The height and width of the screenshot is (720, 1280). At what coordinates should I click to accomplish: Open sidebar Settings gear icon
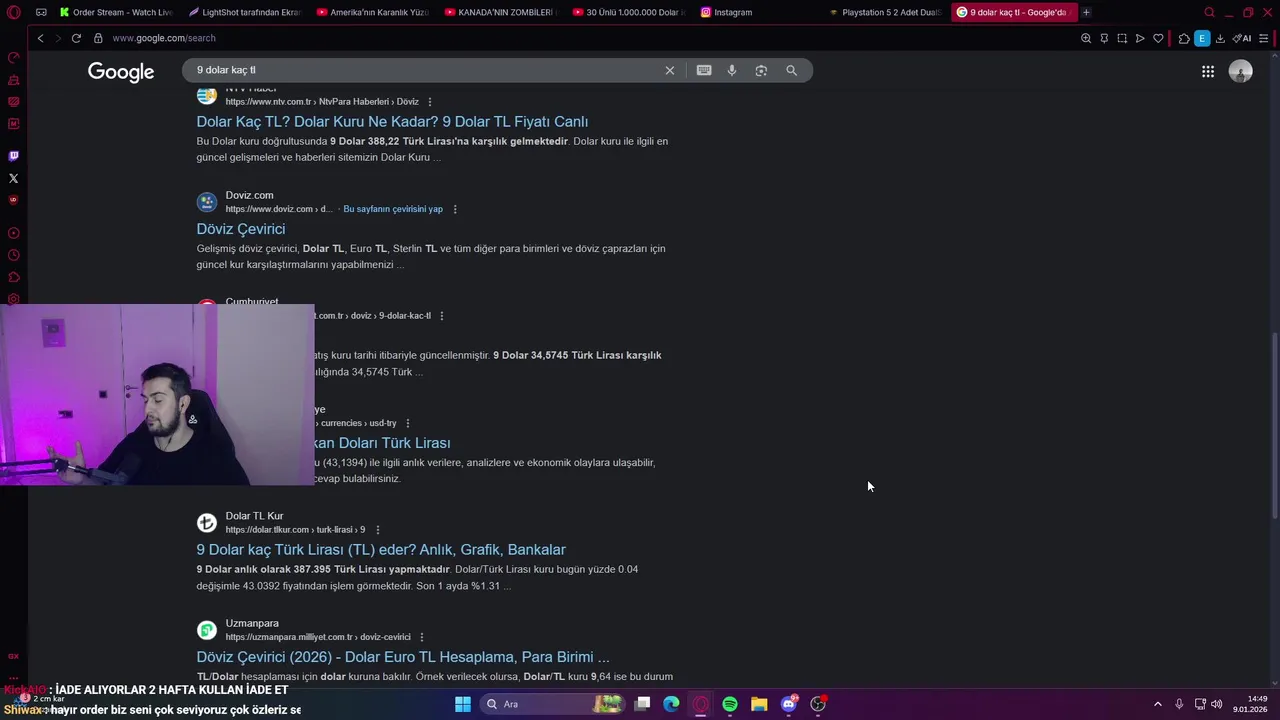pos(13,299)
